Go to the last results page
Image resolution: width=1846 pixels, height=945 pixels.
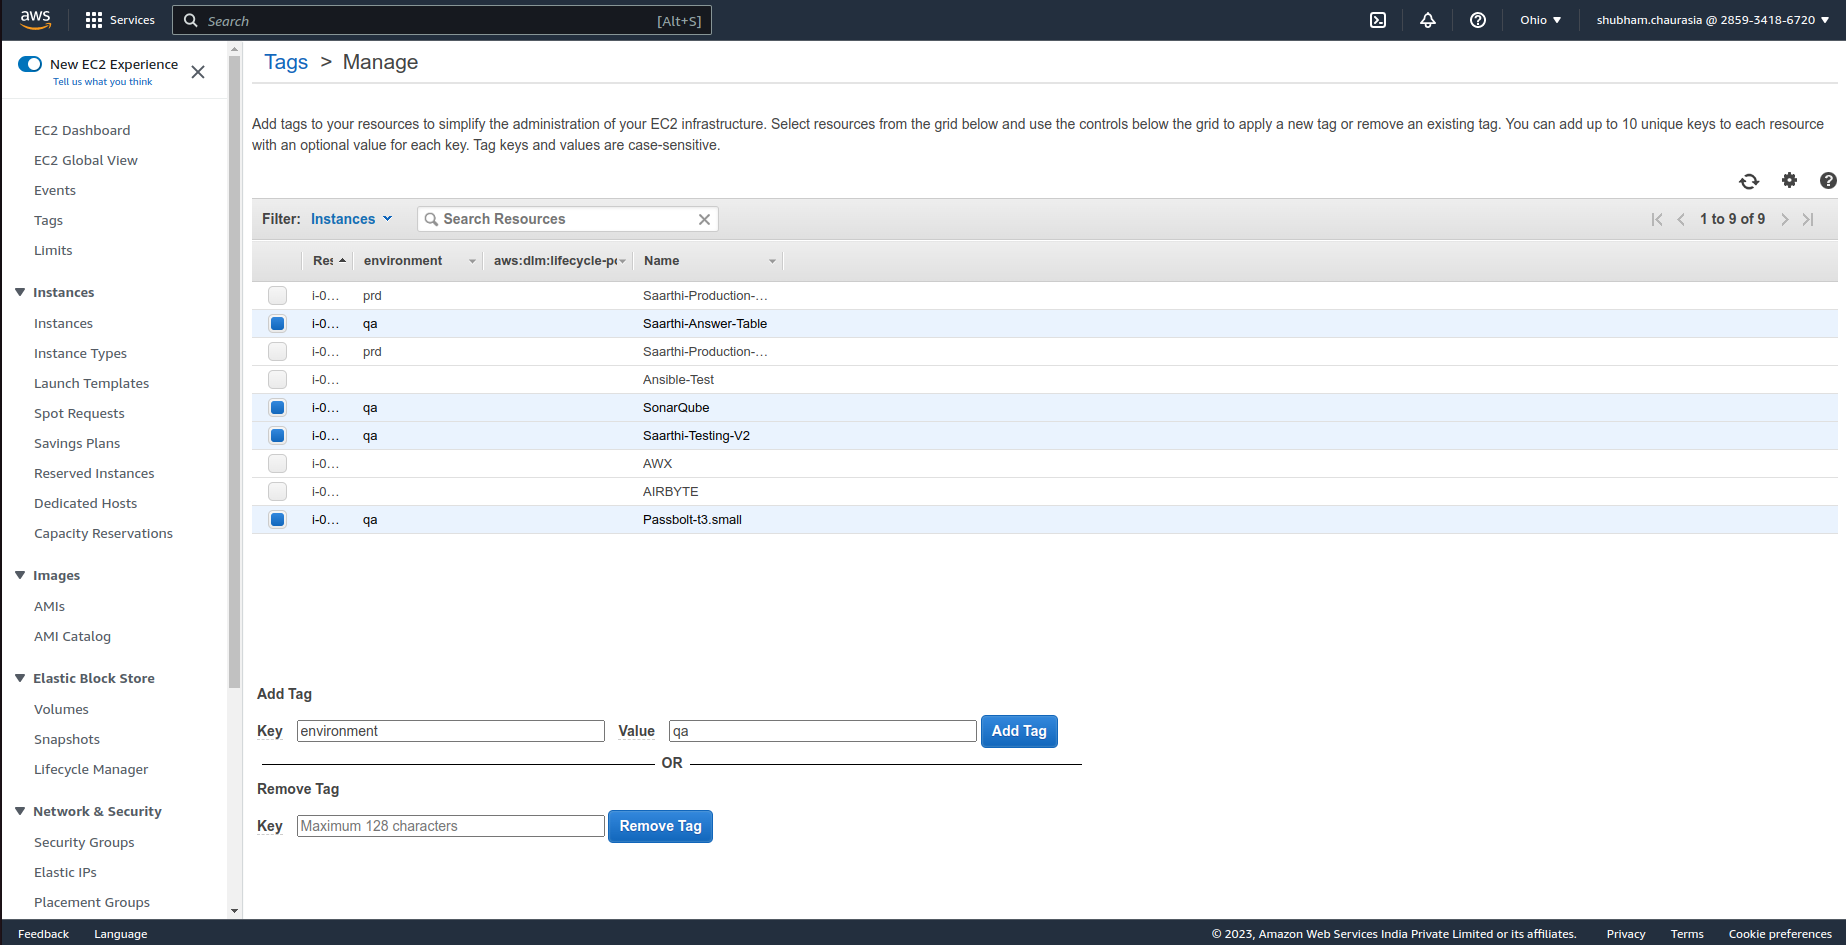coord(1808,219)
